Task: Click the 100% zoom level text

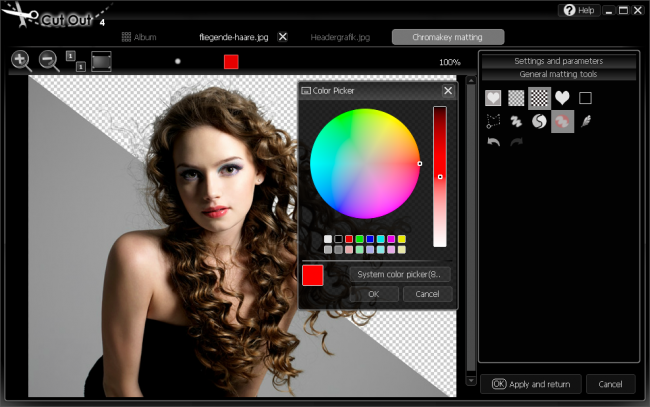Action: pyautogui.click(x=450, y=62)
